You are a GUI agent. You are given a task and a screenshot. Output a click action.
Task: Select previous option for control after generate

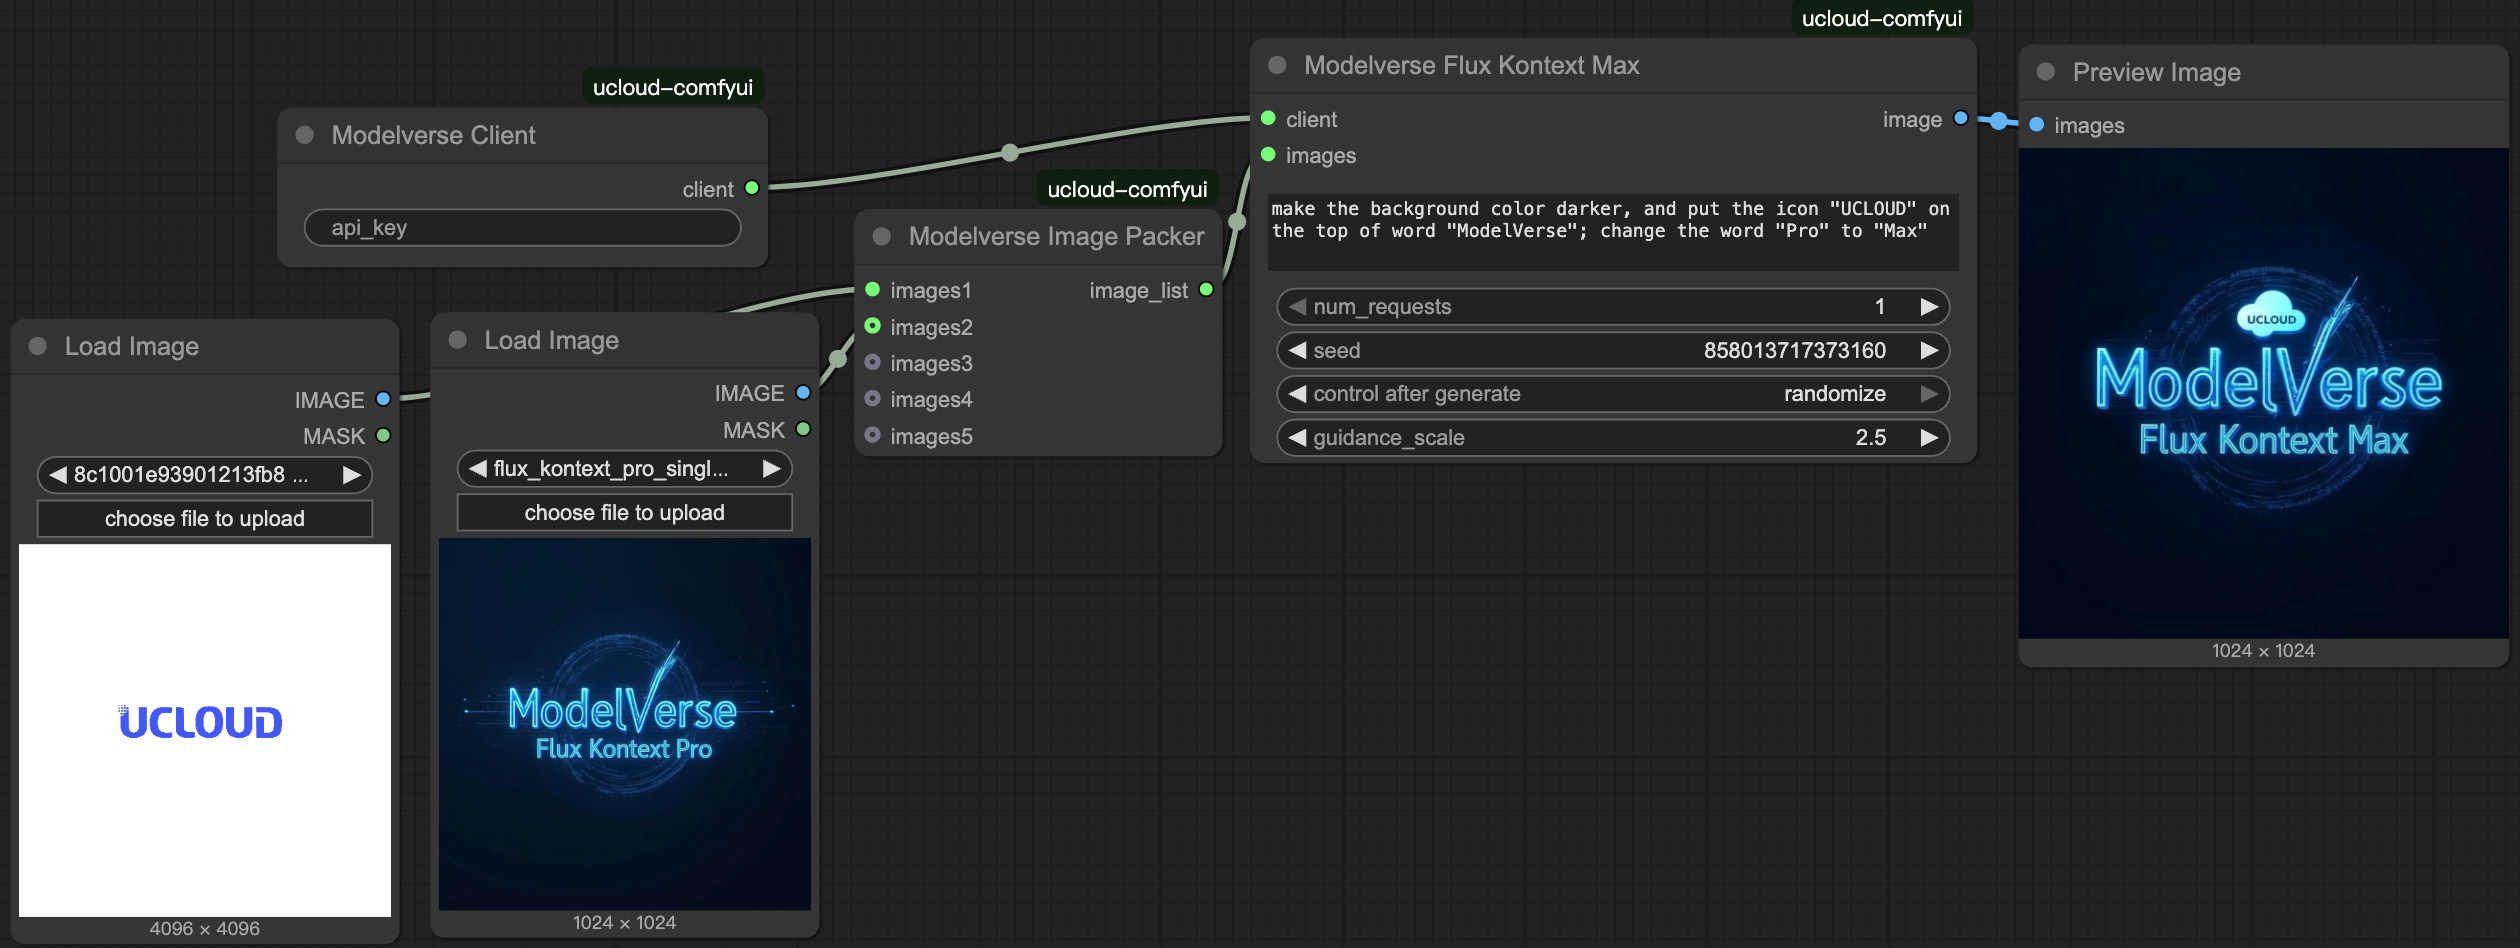1297,393
